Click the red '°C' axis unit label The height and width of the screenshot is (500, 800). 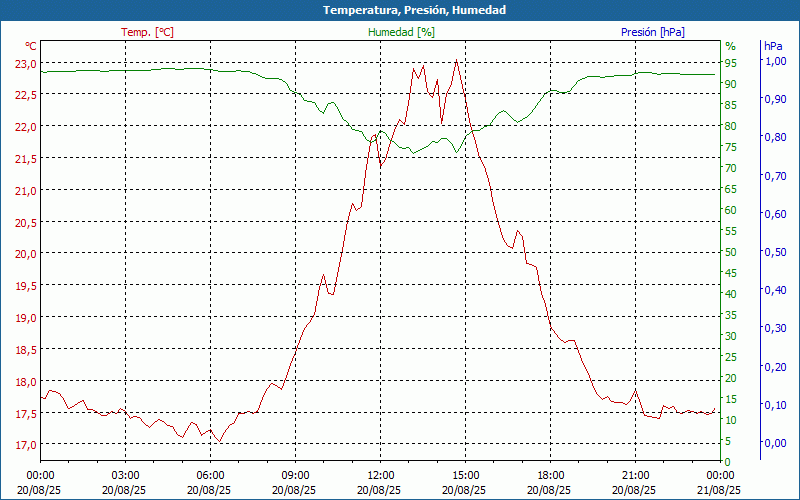click(31, 46)
